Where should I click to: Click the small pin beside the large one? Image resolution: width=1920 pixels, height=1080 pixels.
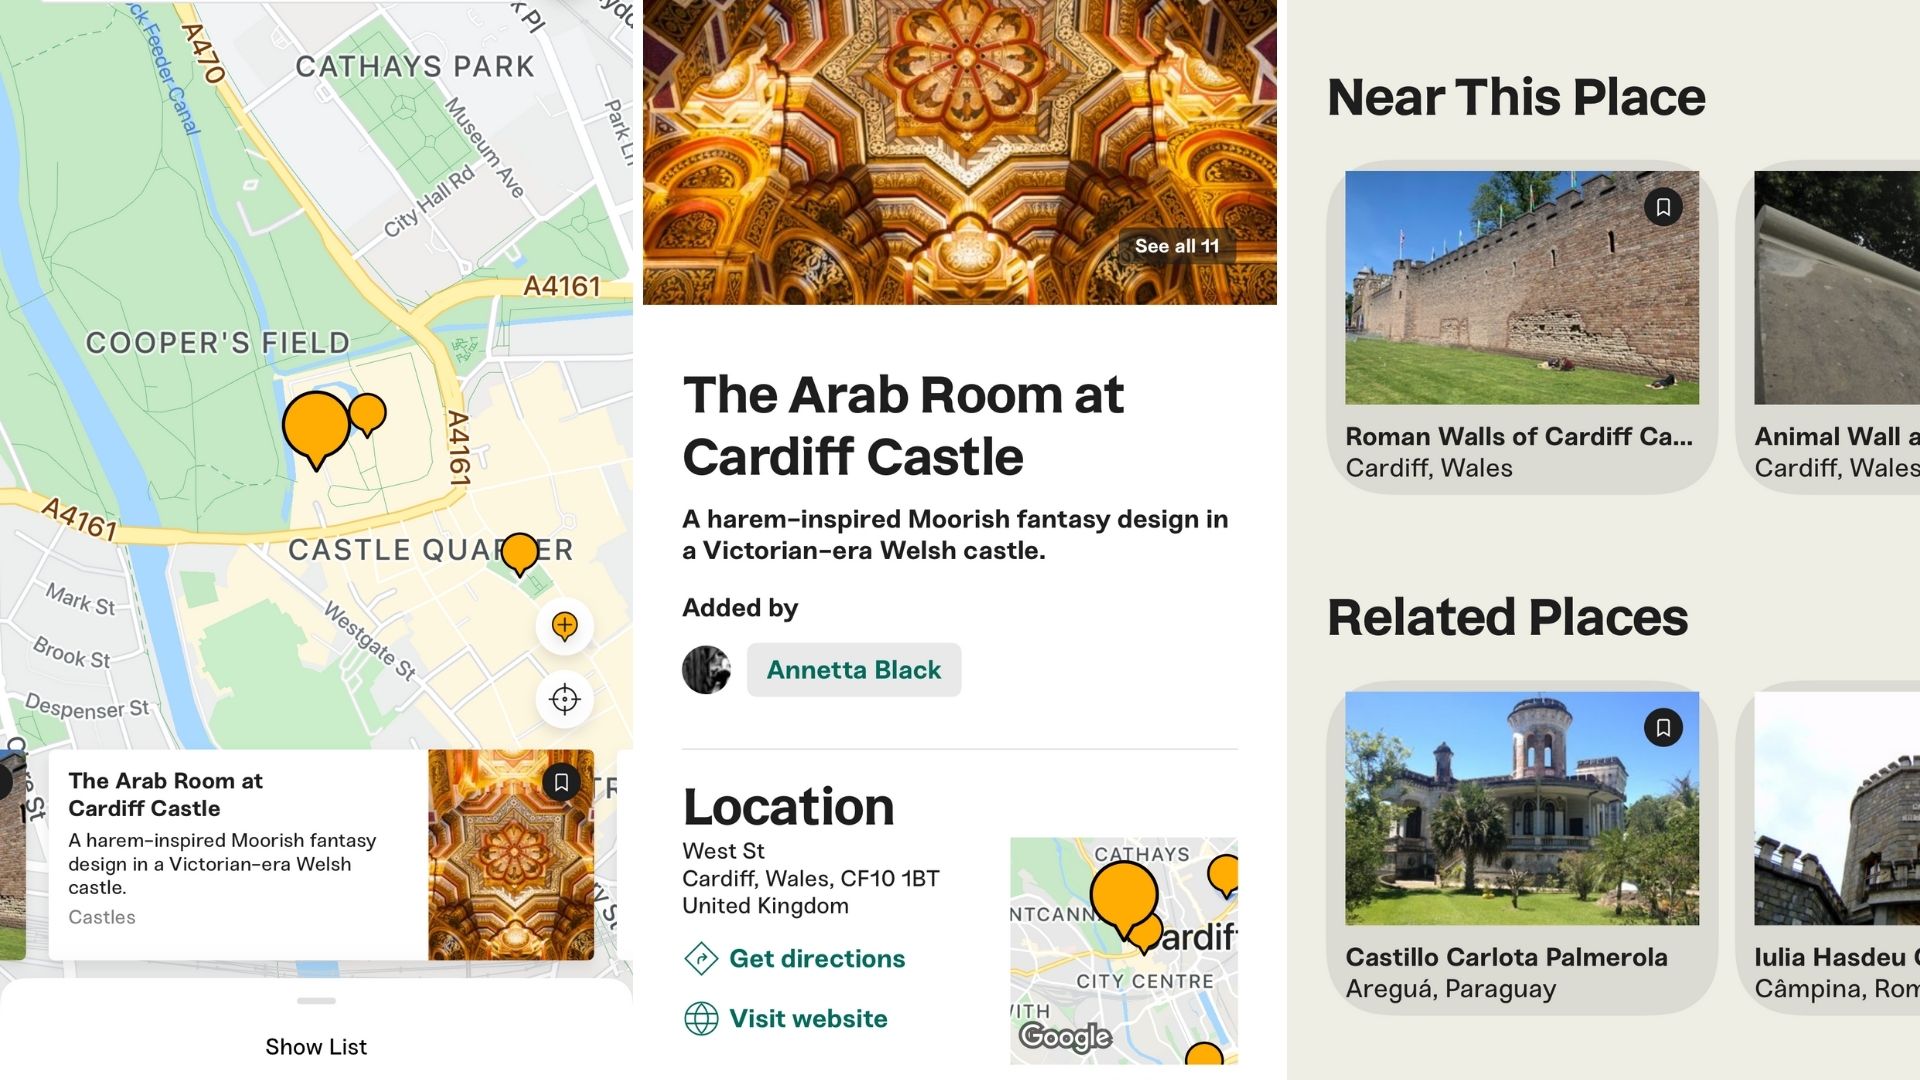coord(367,413)
